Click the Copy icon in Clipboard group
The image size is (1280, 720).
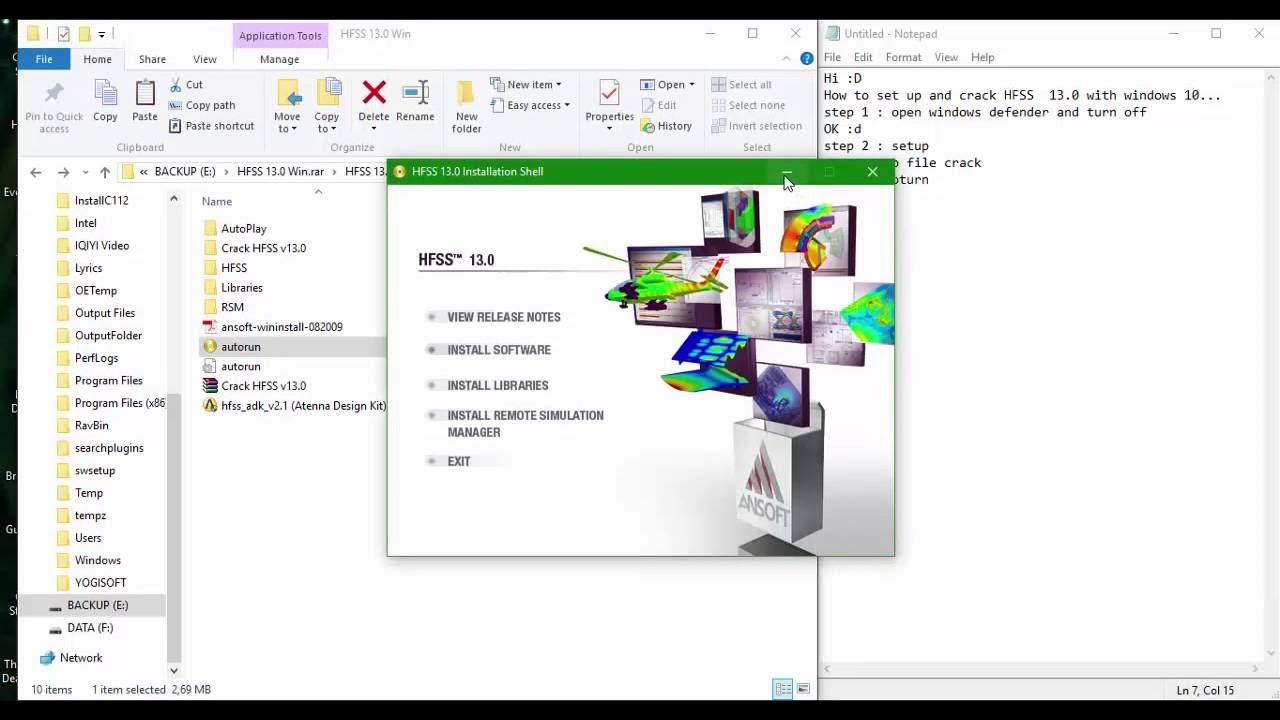point(105,93)
